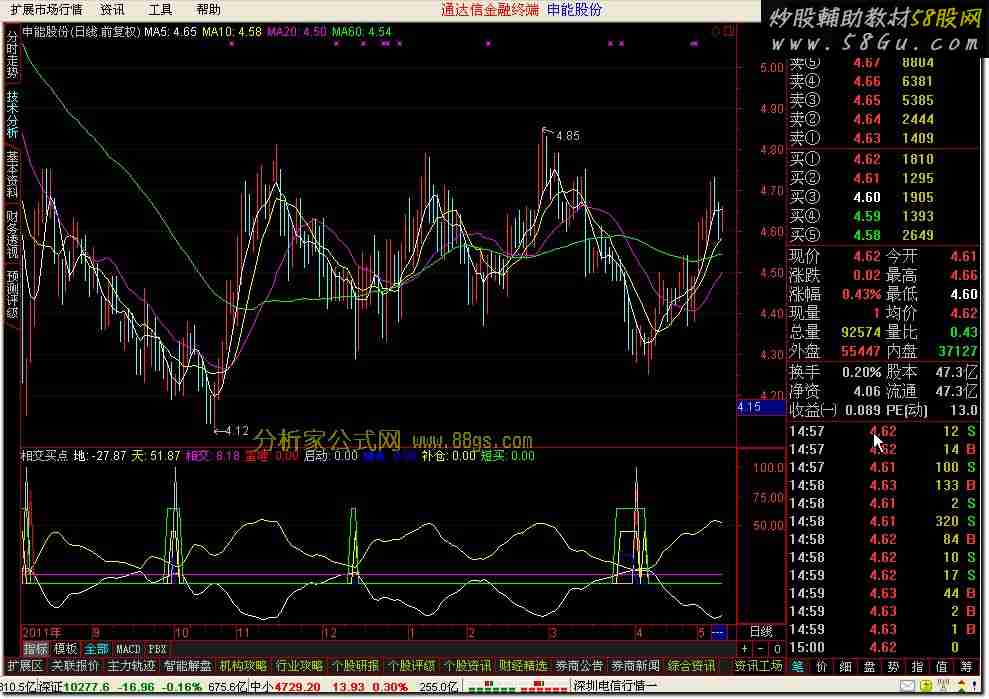Image resolution: width=989 pixels, height=699 pixels.
Task: Click the 4.15 blue price marker on axis
Action: coord(761,407)
